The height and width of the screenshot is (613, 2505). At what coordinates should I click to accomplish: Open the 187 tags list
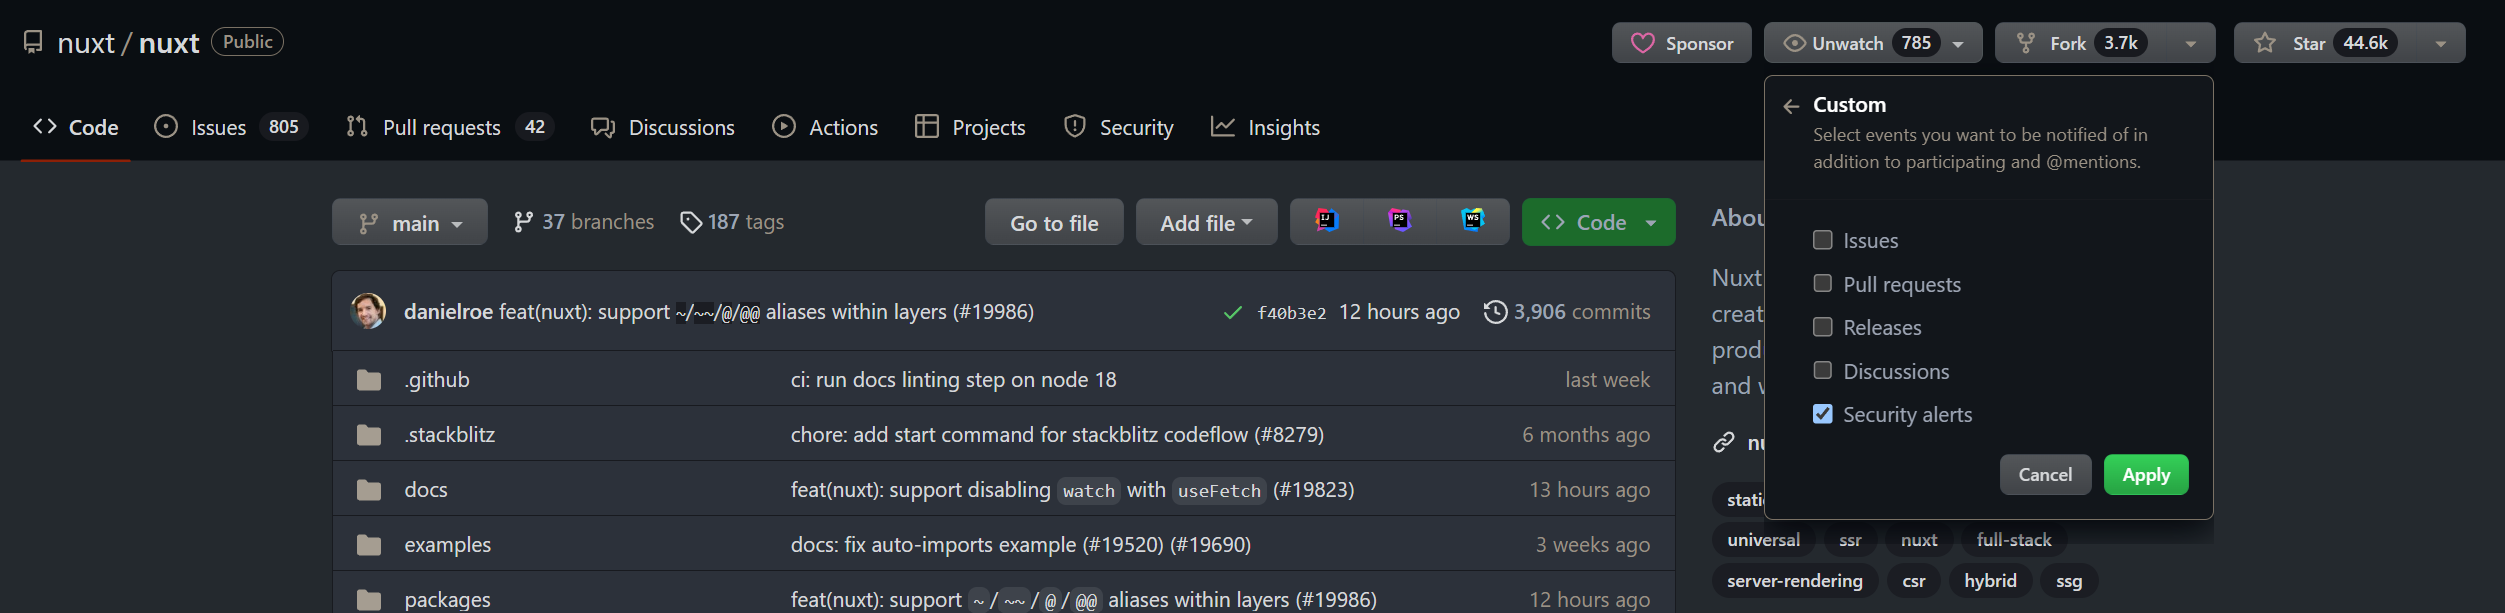[x=732, y=222]
